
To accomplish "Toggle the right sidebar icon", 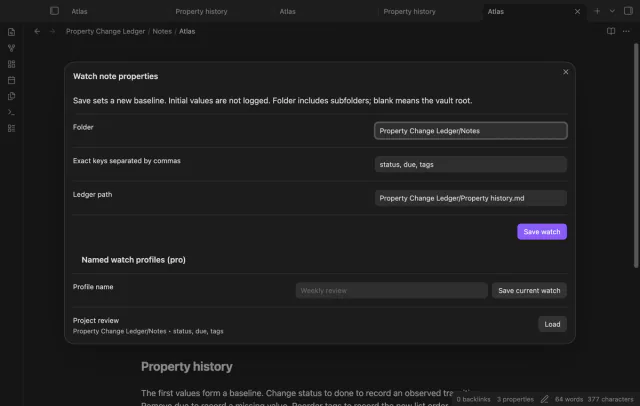I will tap(628, 11).
